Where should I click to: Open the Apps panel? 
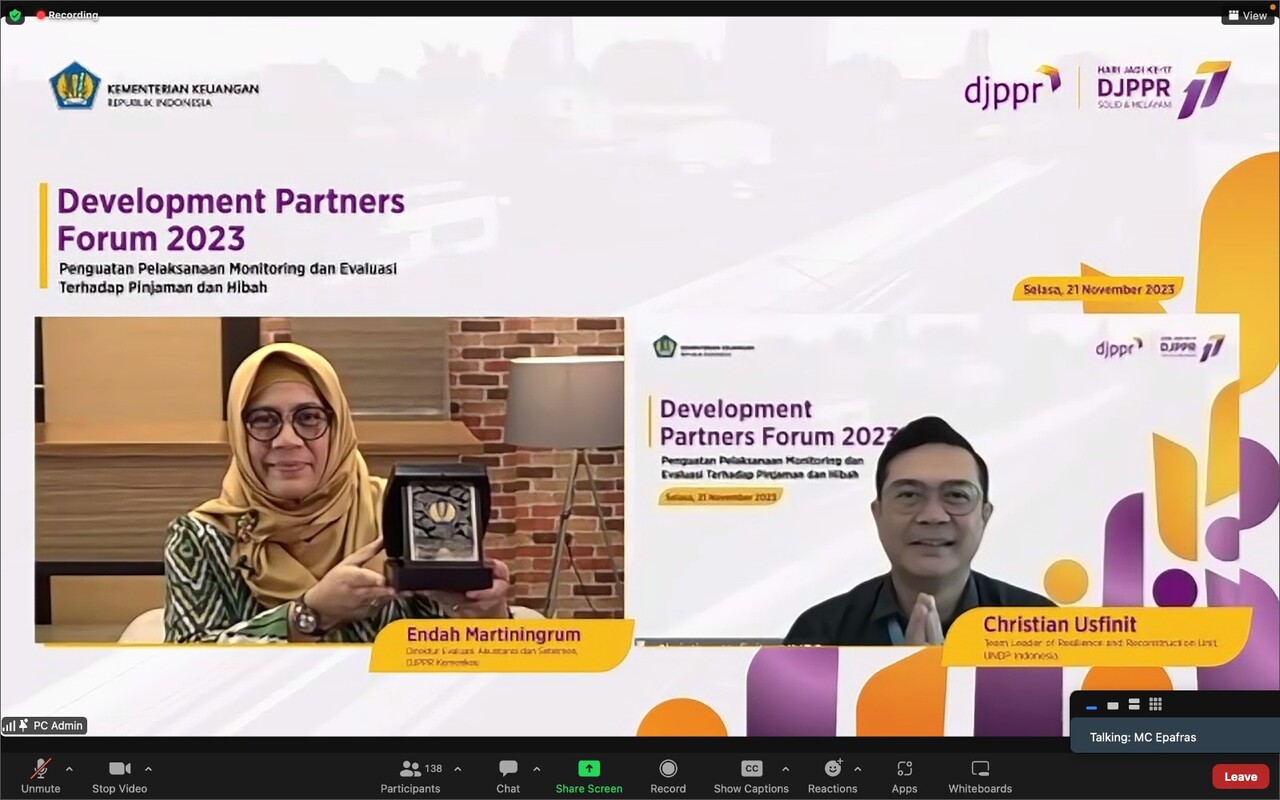tap(904, 776)
